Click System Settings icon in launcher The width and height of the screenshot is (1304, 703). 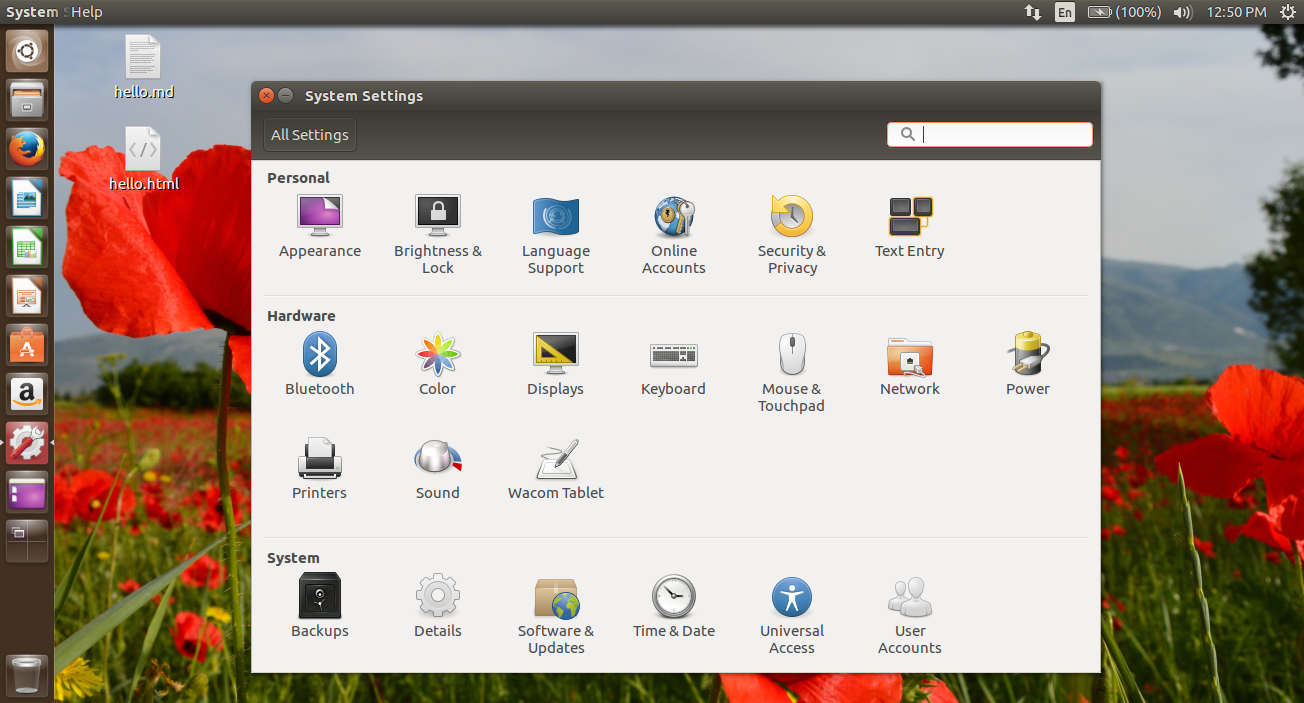[x=27, y=442]
